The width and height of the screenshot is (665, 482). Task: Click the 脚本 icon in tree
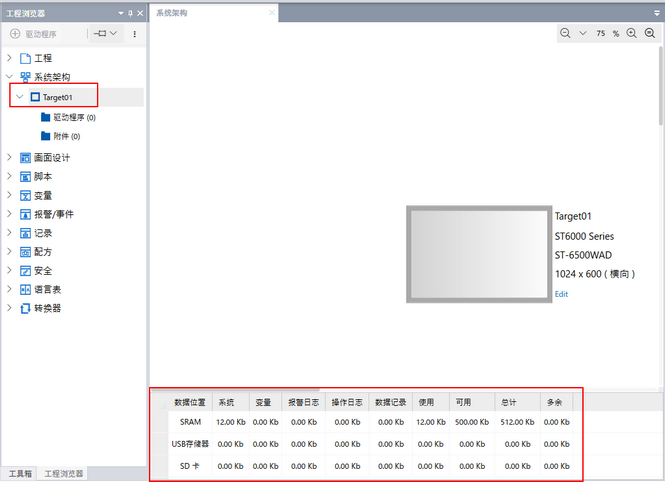point(25,176)
